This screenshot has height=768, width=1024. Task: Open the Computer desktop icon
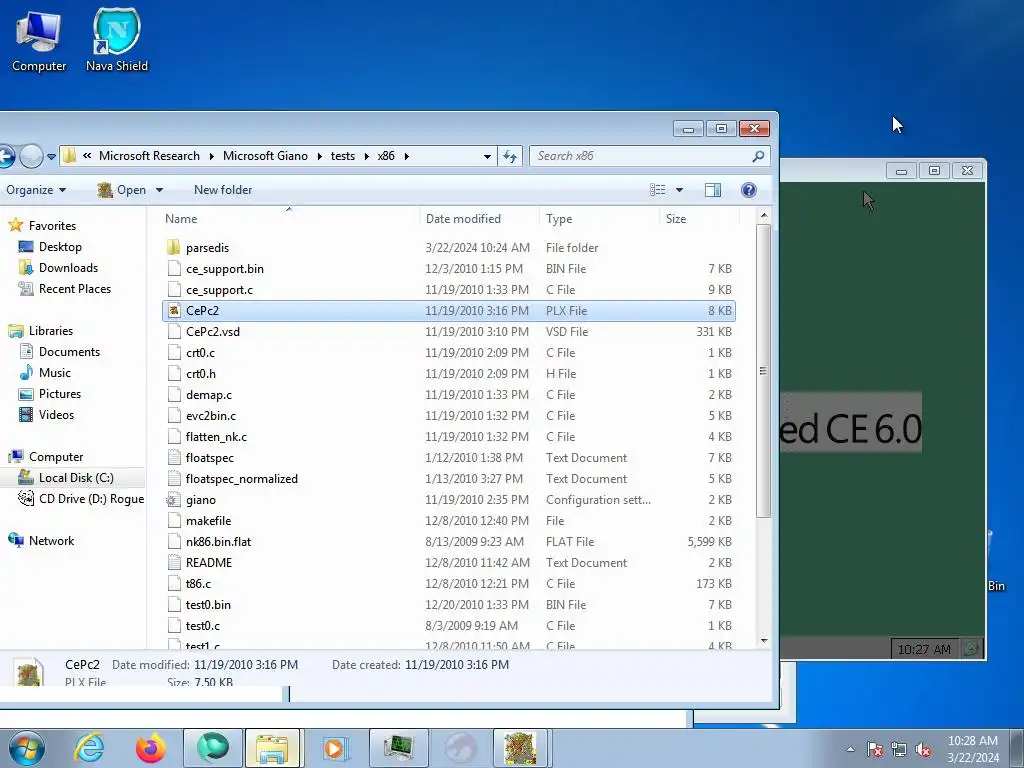[x=39, y=41]
